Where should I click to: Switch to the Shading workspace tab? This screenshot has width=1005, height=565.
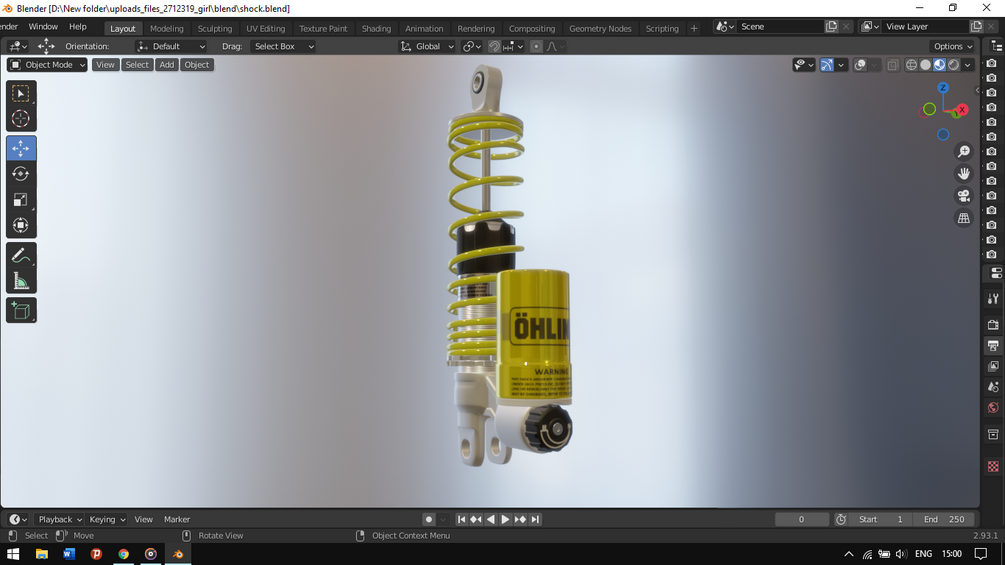[x=376, y=29]
